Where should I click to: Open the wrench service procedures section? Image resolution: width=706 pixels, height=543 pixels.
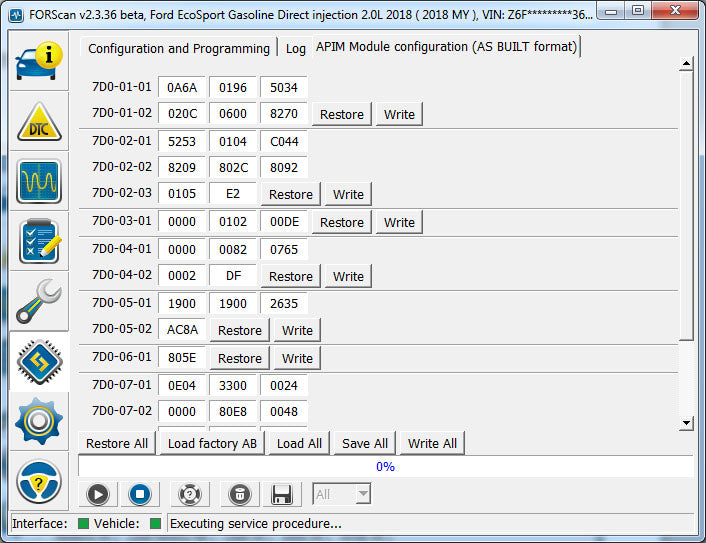pos(39,300)
